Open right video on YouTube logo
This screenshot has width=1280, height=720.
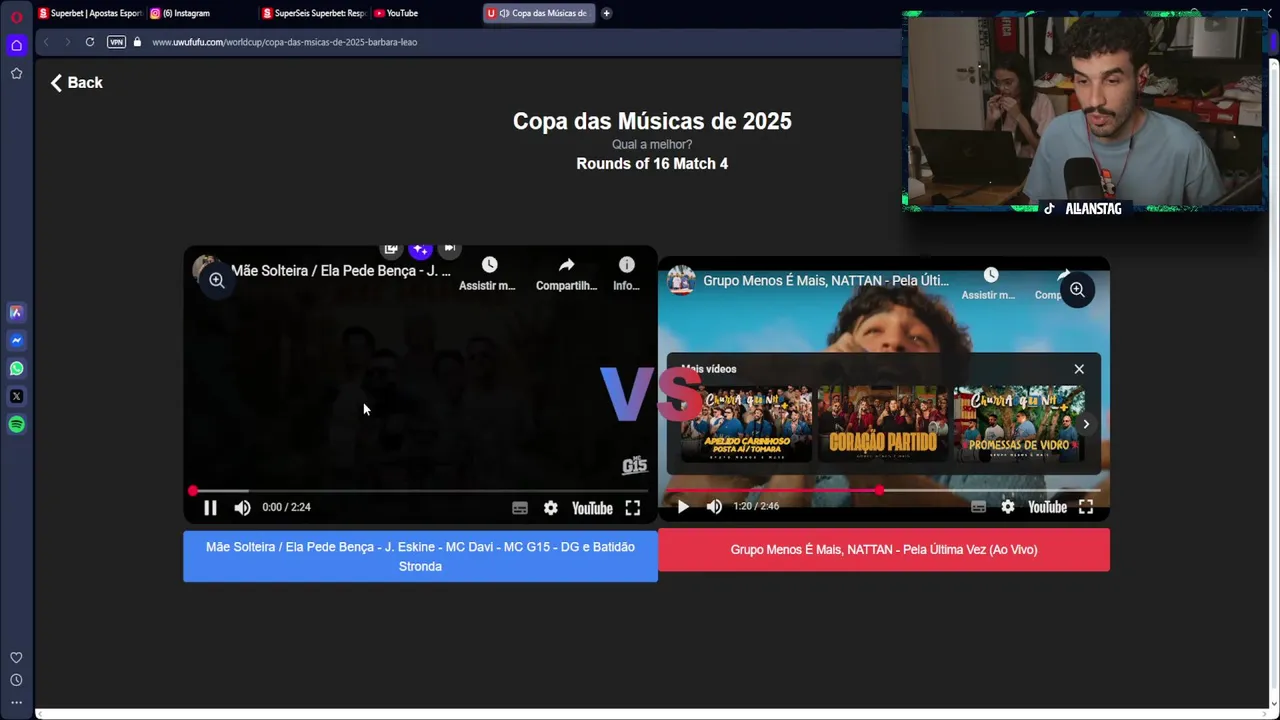pyautogui.click(x=1048, y=507)
